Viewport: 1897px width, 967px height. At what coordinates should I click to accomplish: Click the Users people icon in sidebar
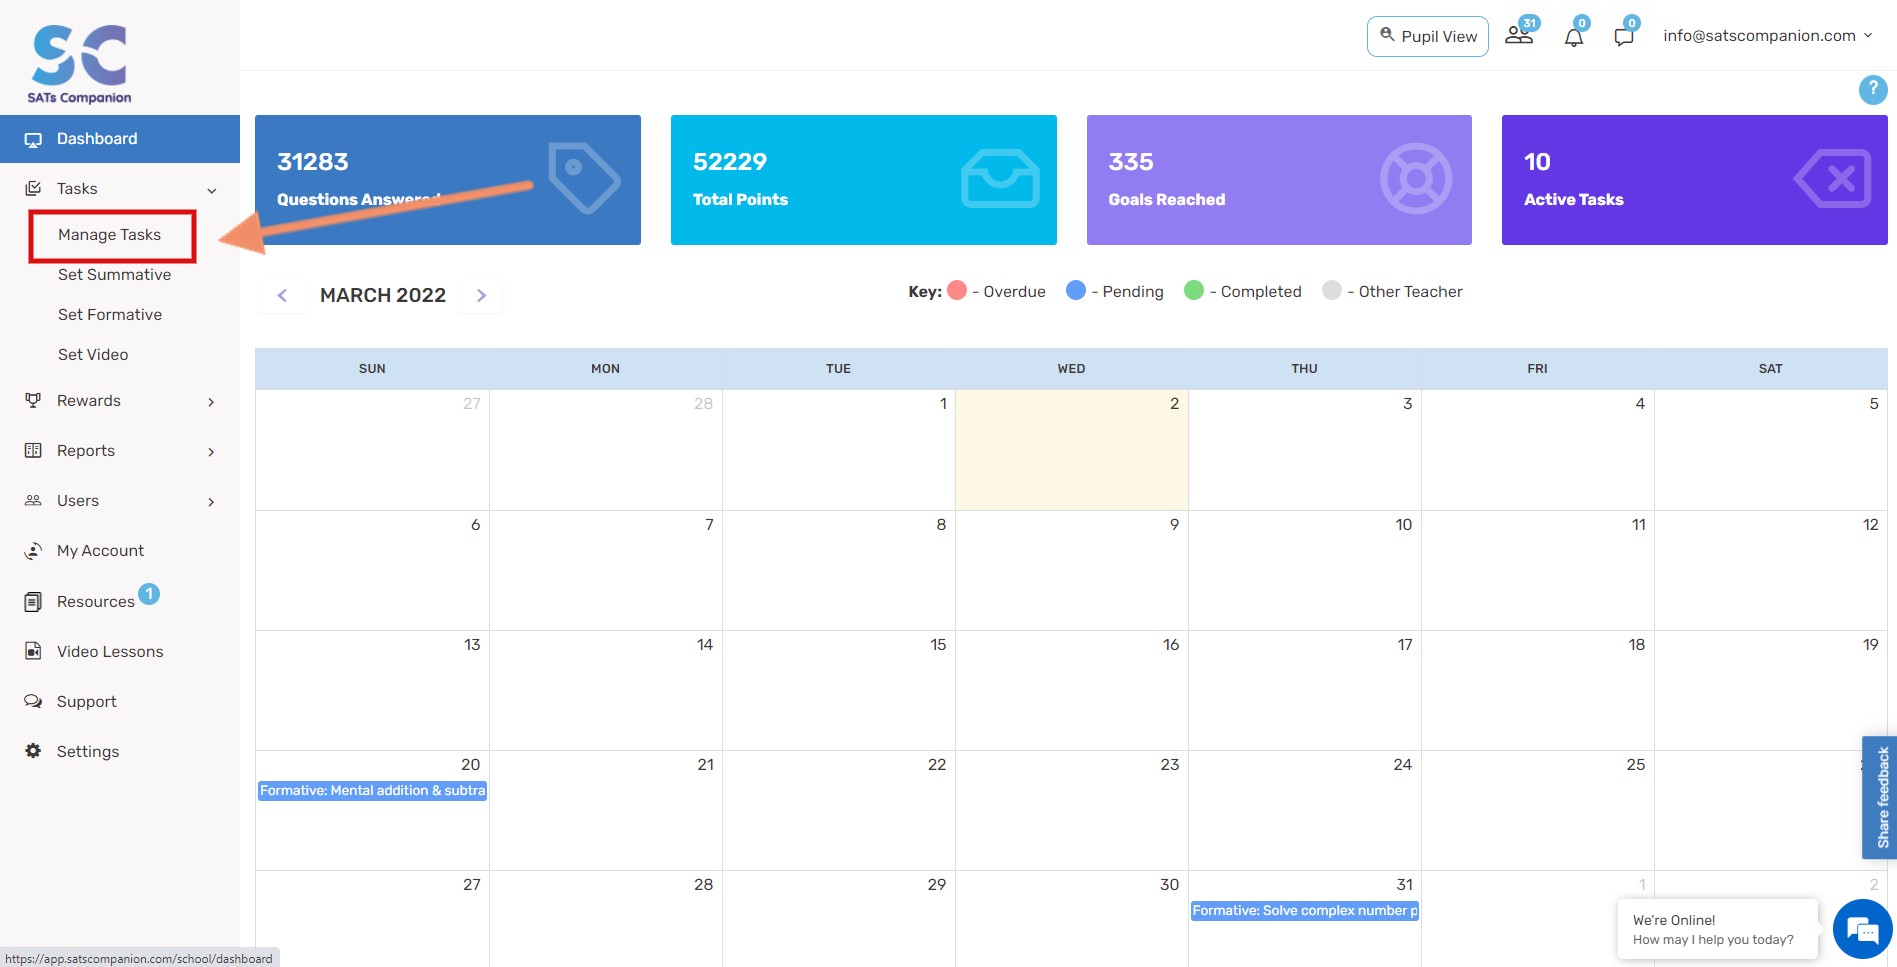coord(33,501)
